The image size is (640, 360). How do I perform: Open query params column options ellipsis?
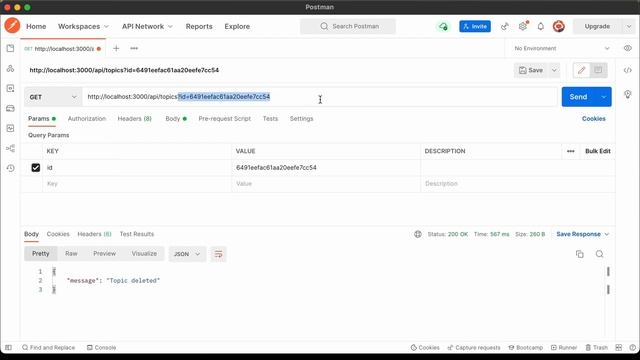pos(571,151)
